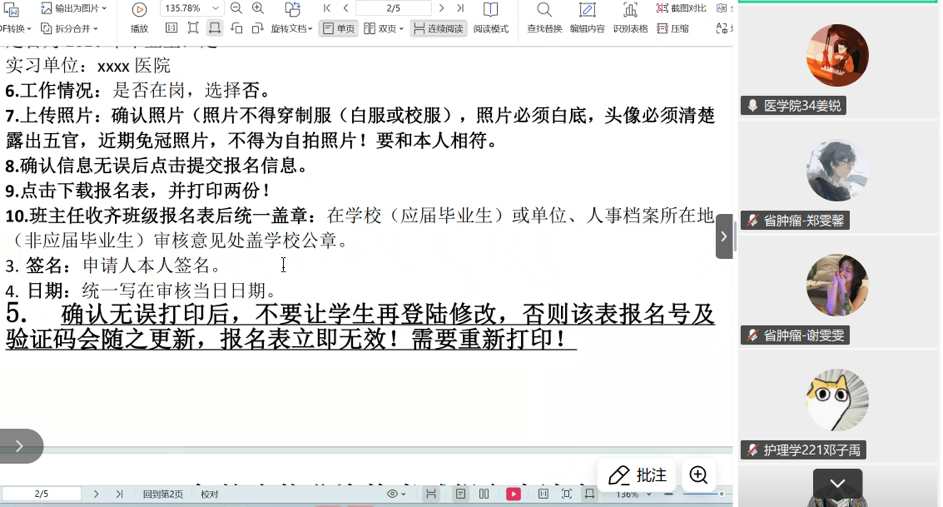Open the 编辑内容 edit tool
943x507 pixels.
(x=587, y=11)
